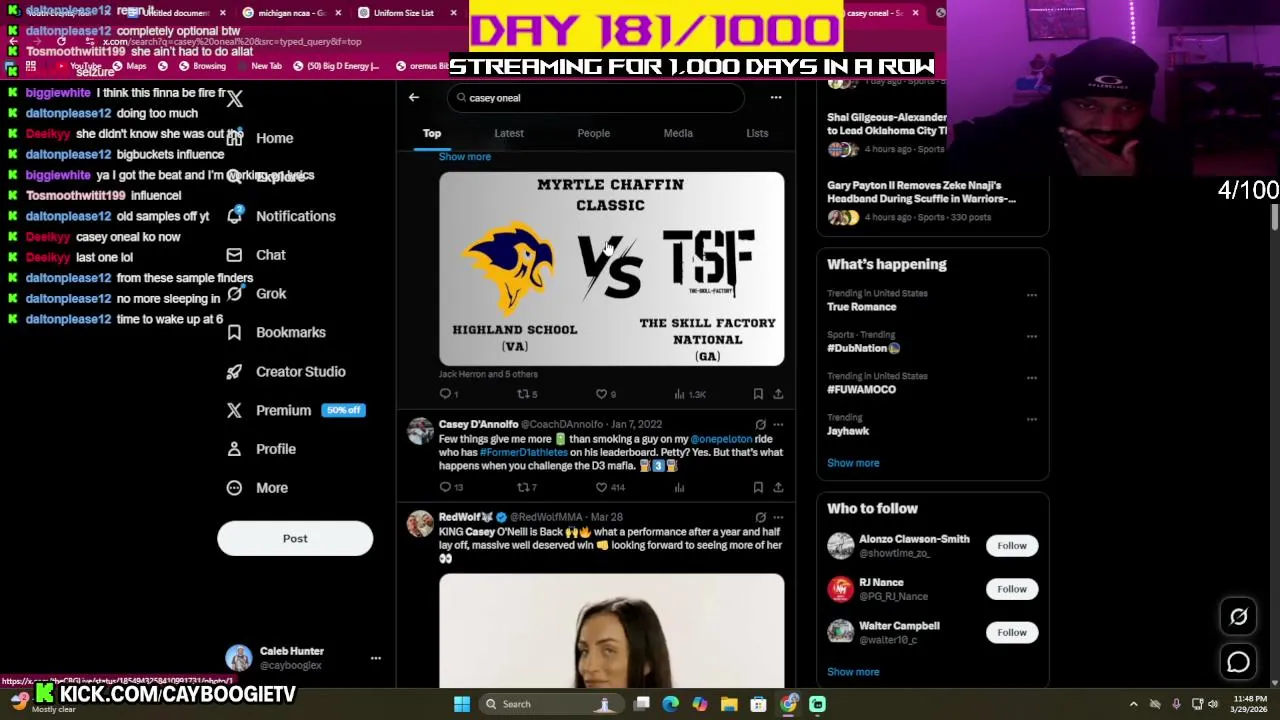Show more under What's happening

853,463
